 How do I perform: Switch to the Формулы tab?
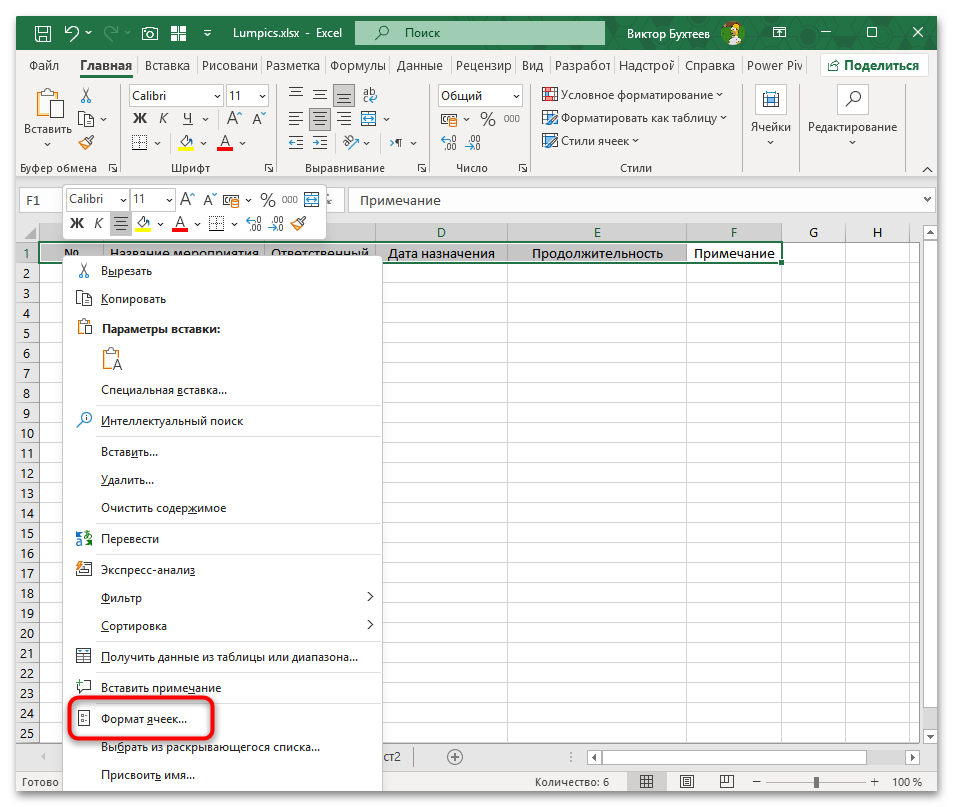pyautogui.click(x=357, y=66)
